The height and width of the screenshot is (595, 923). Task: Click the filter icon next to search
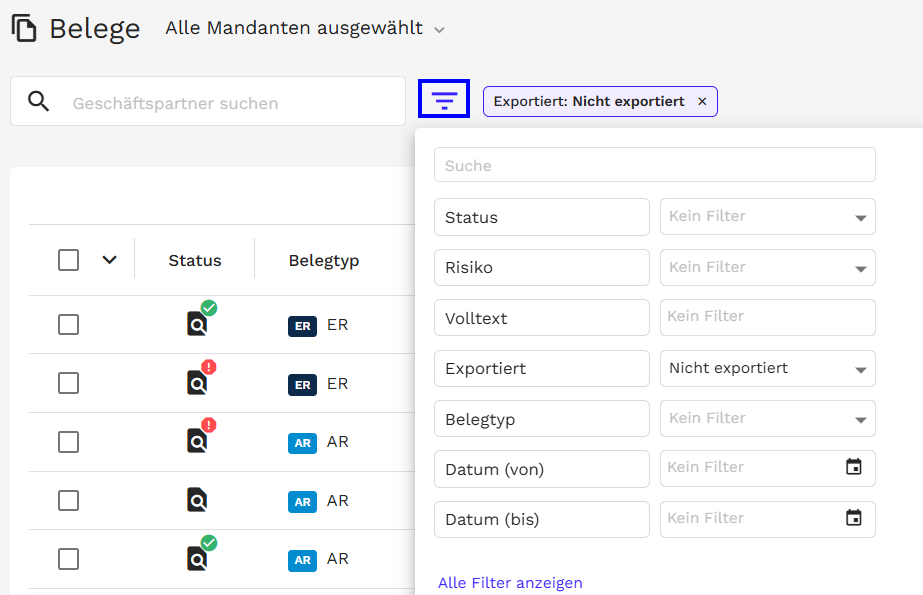(x=444, y=100)
